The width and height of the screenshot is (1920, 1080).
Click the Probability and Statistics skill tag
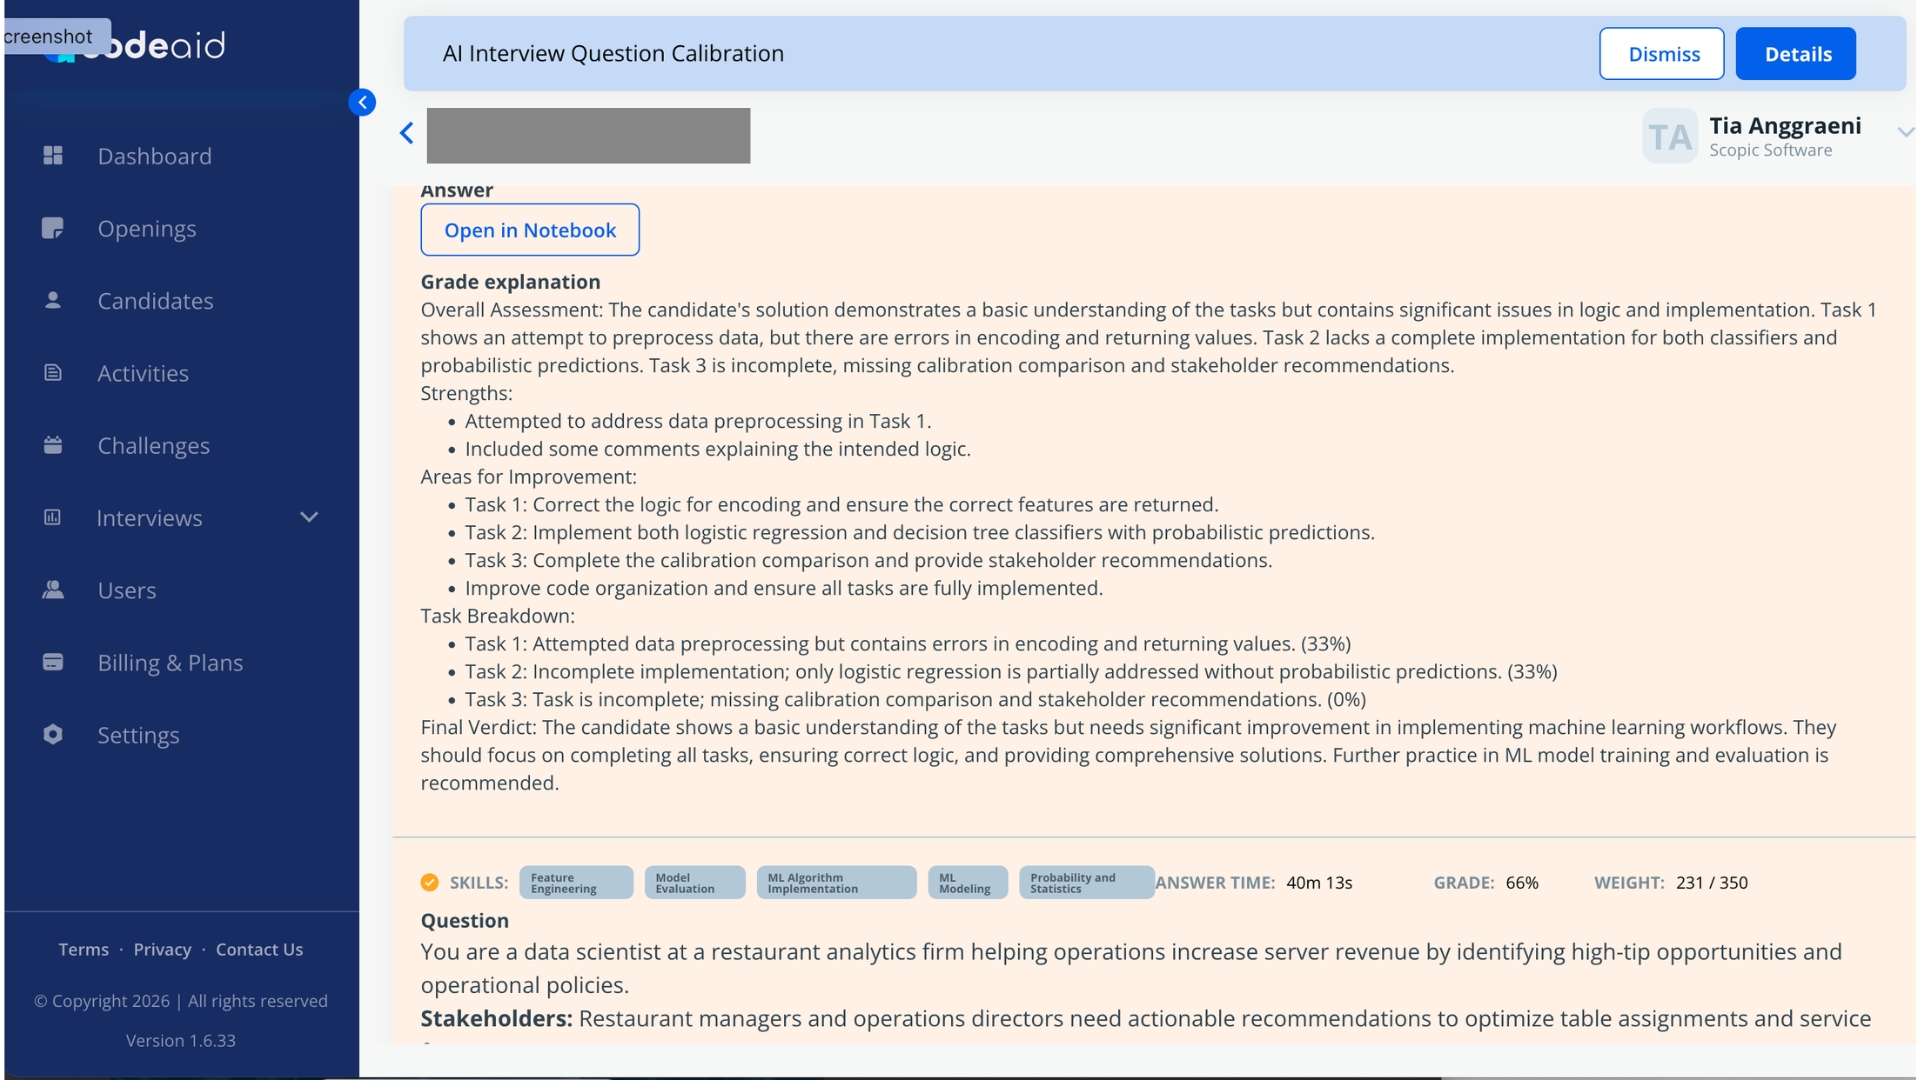point(1086,882)
